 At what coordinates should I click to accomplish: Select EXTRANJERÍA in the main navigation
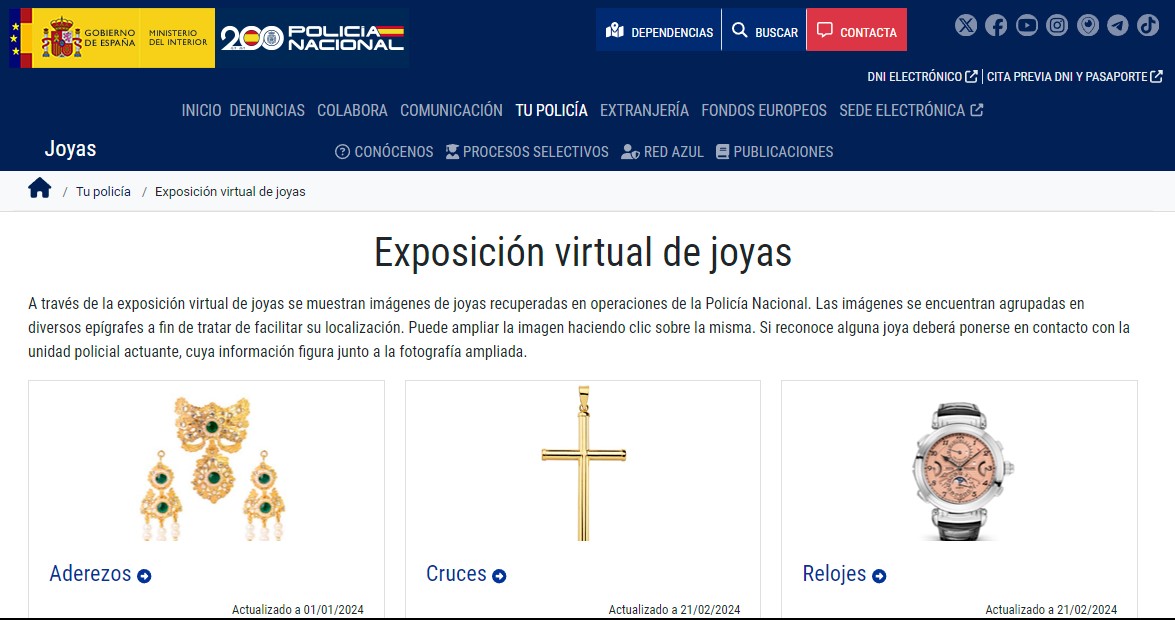pos(644,110)
